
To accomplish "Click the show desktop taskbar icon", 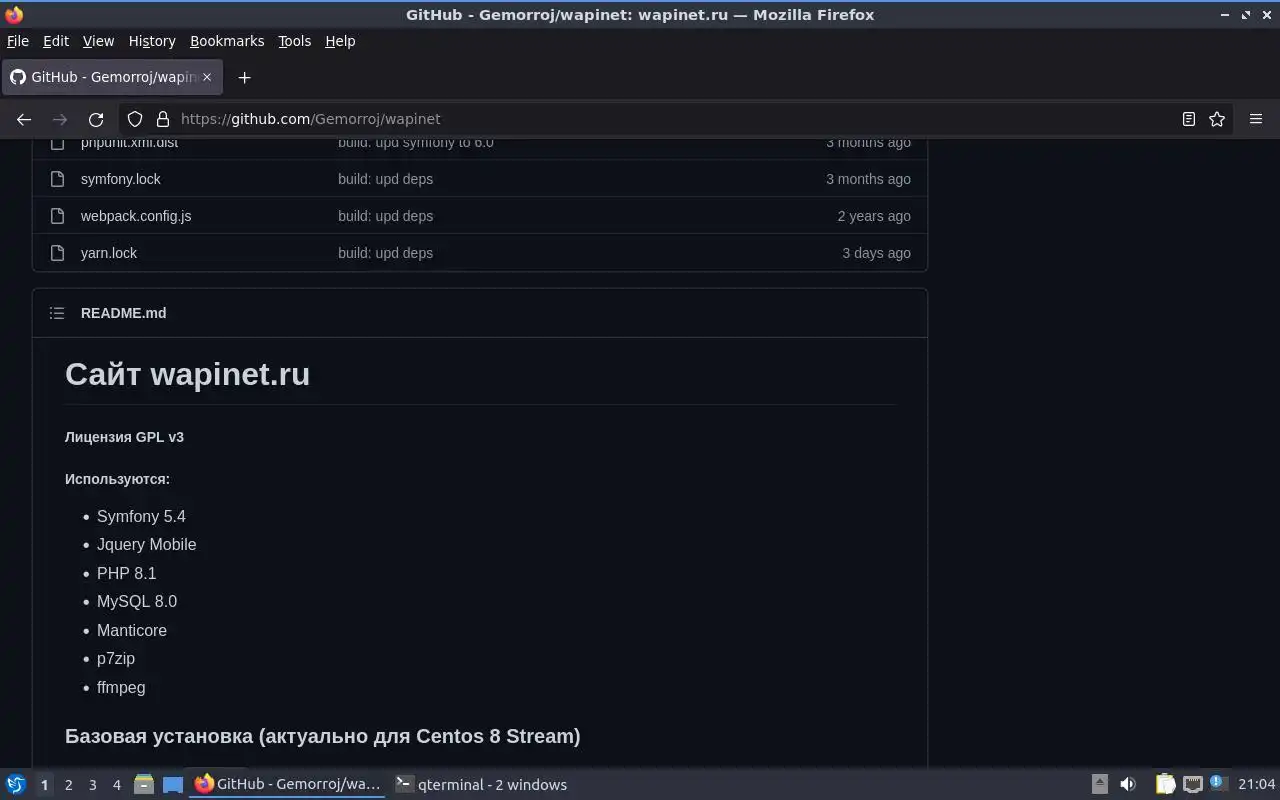I will [172, 784].
